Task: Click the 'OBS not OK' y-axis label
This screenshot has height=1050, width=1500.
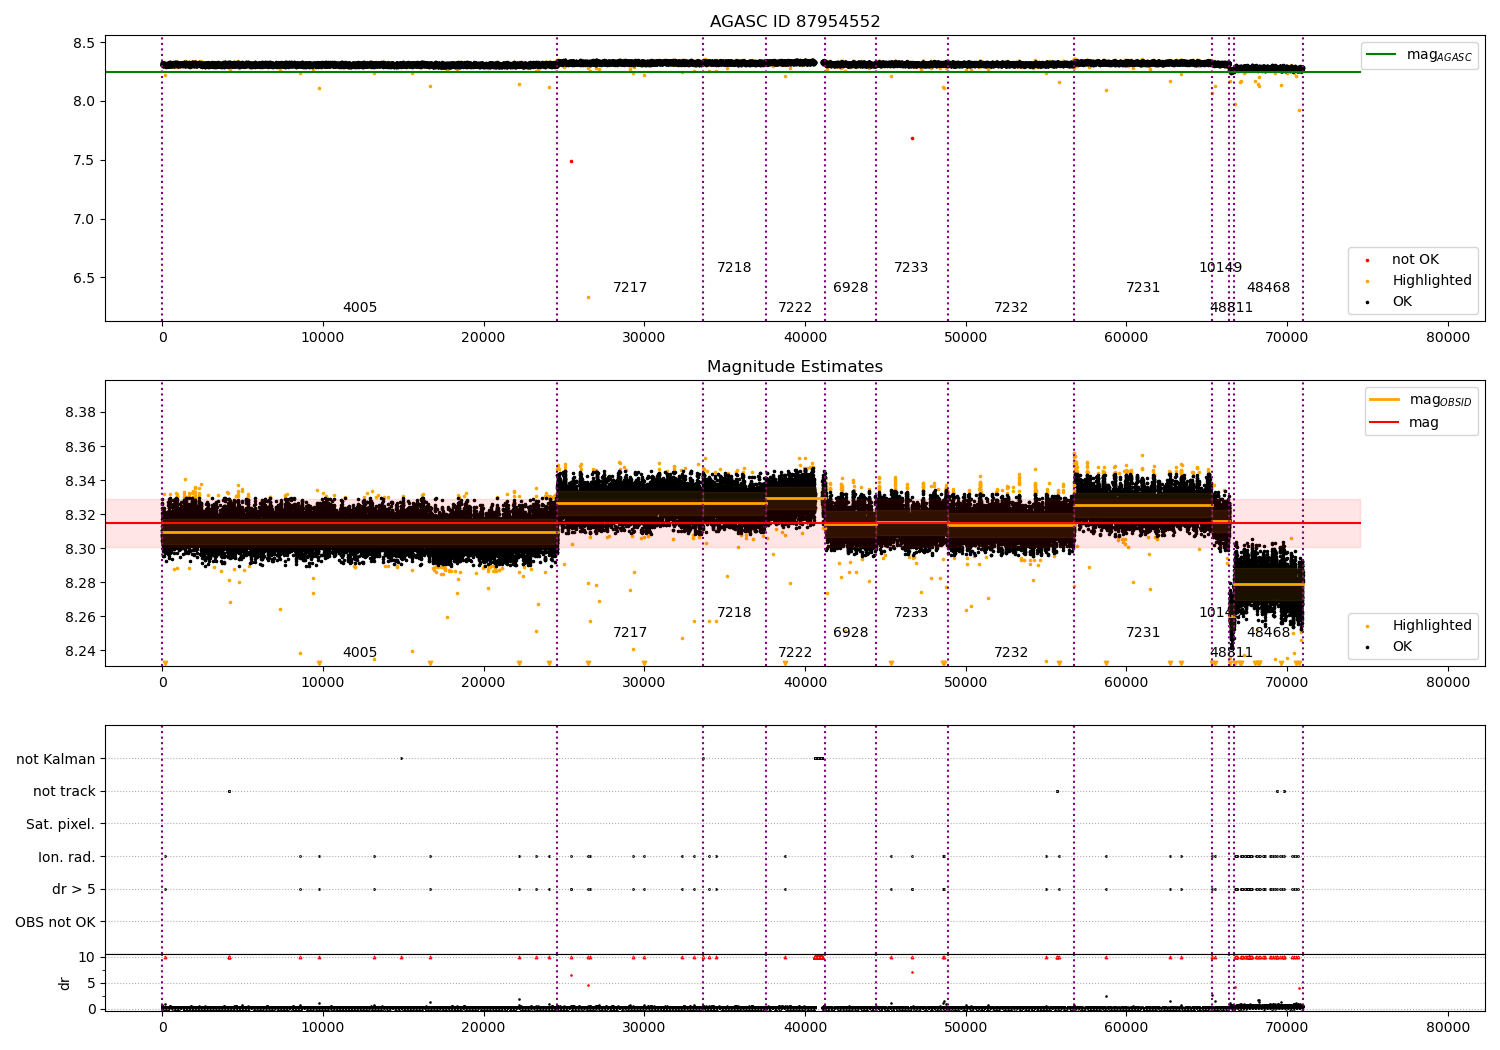Action: pos(56,922)
